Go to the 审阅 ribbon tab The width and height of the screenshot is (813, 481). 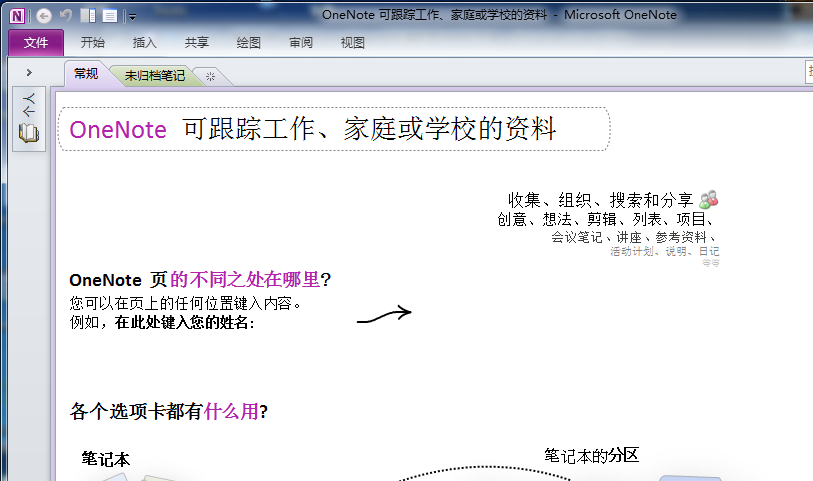click(x=301, y=42)
